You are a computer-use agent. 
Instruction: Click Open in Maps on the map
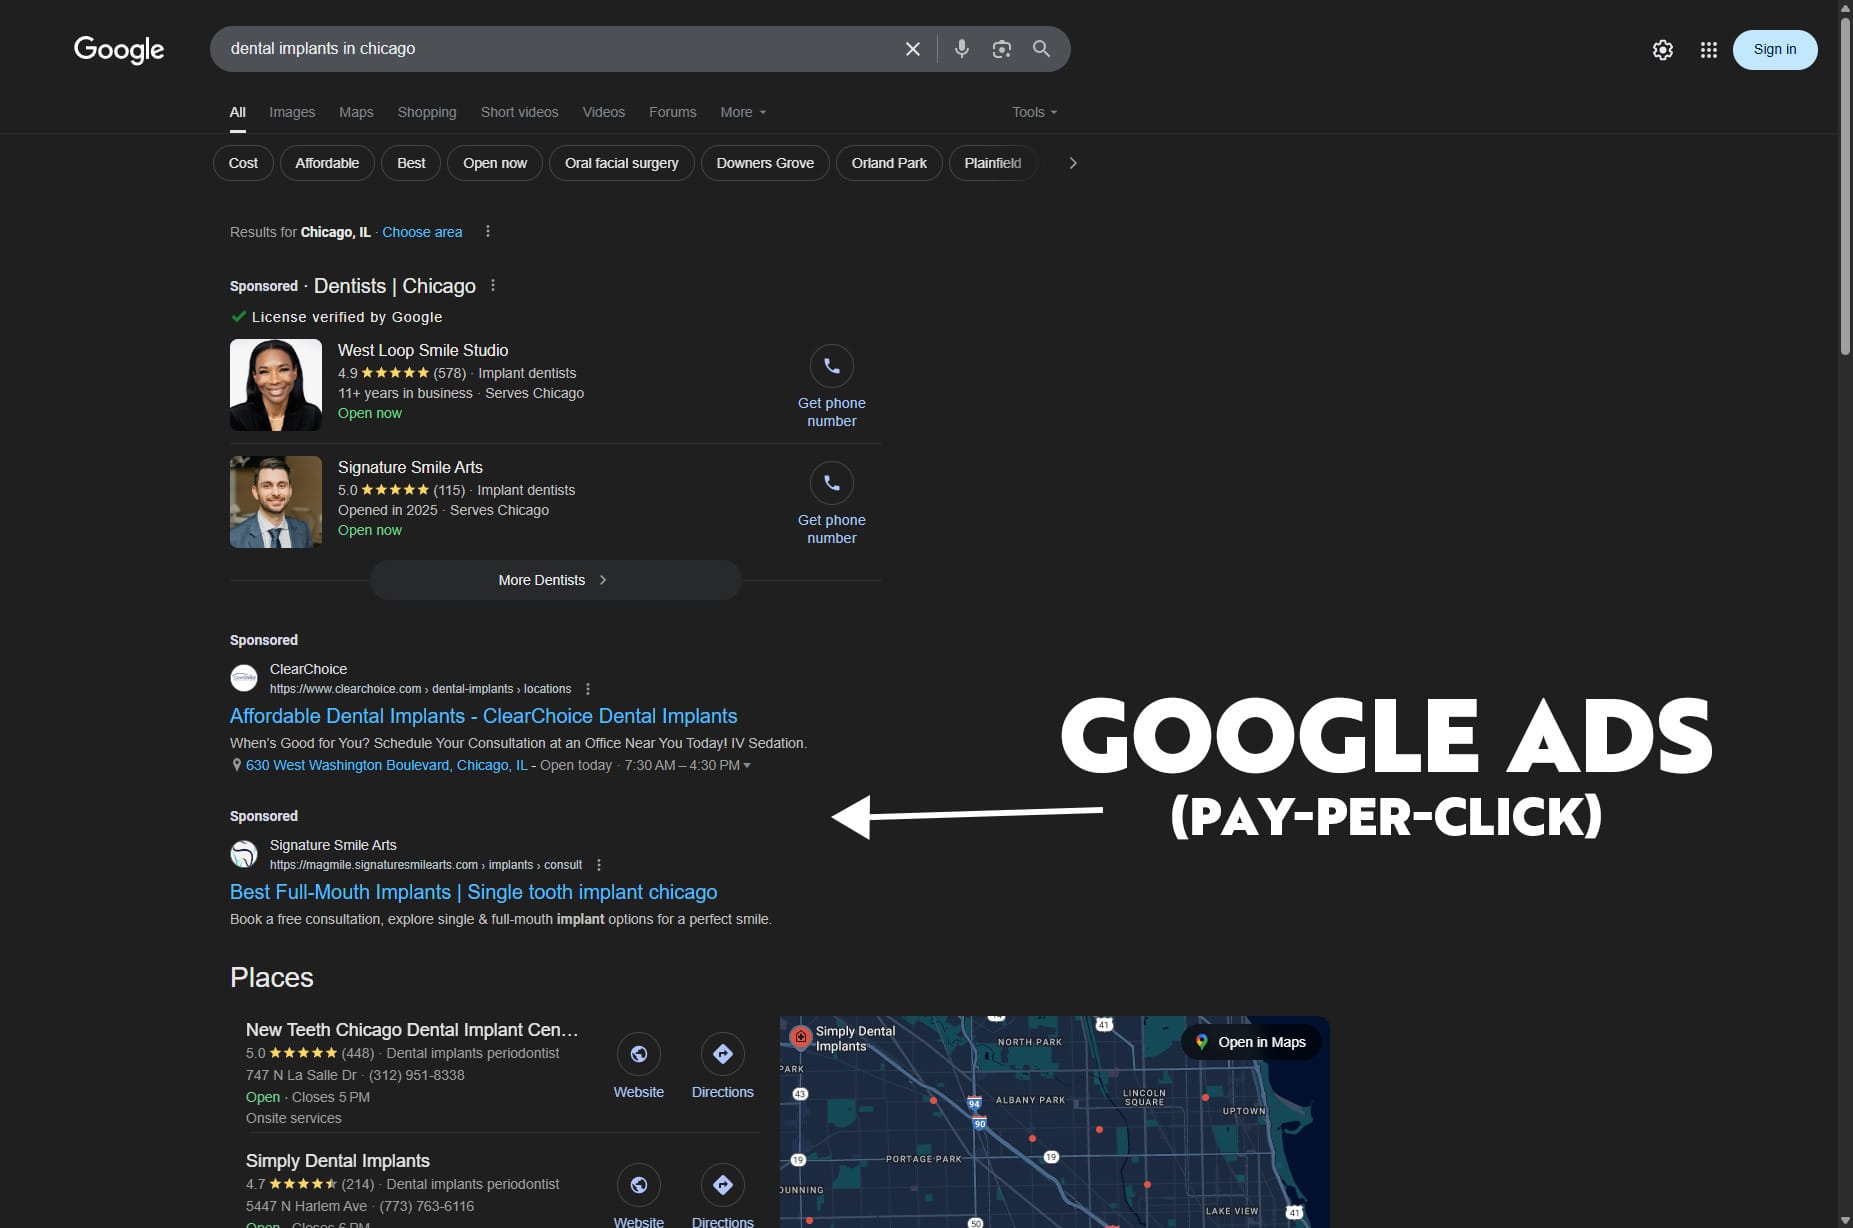pos(1250,1041)
